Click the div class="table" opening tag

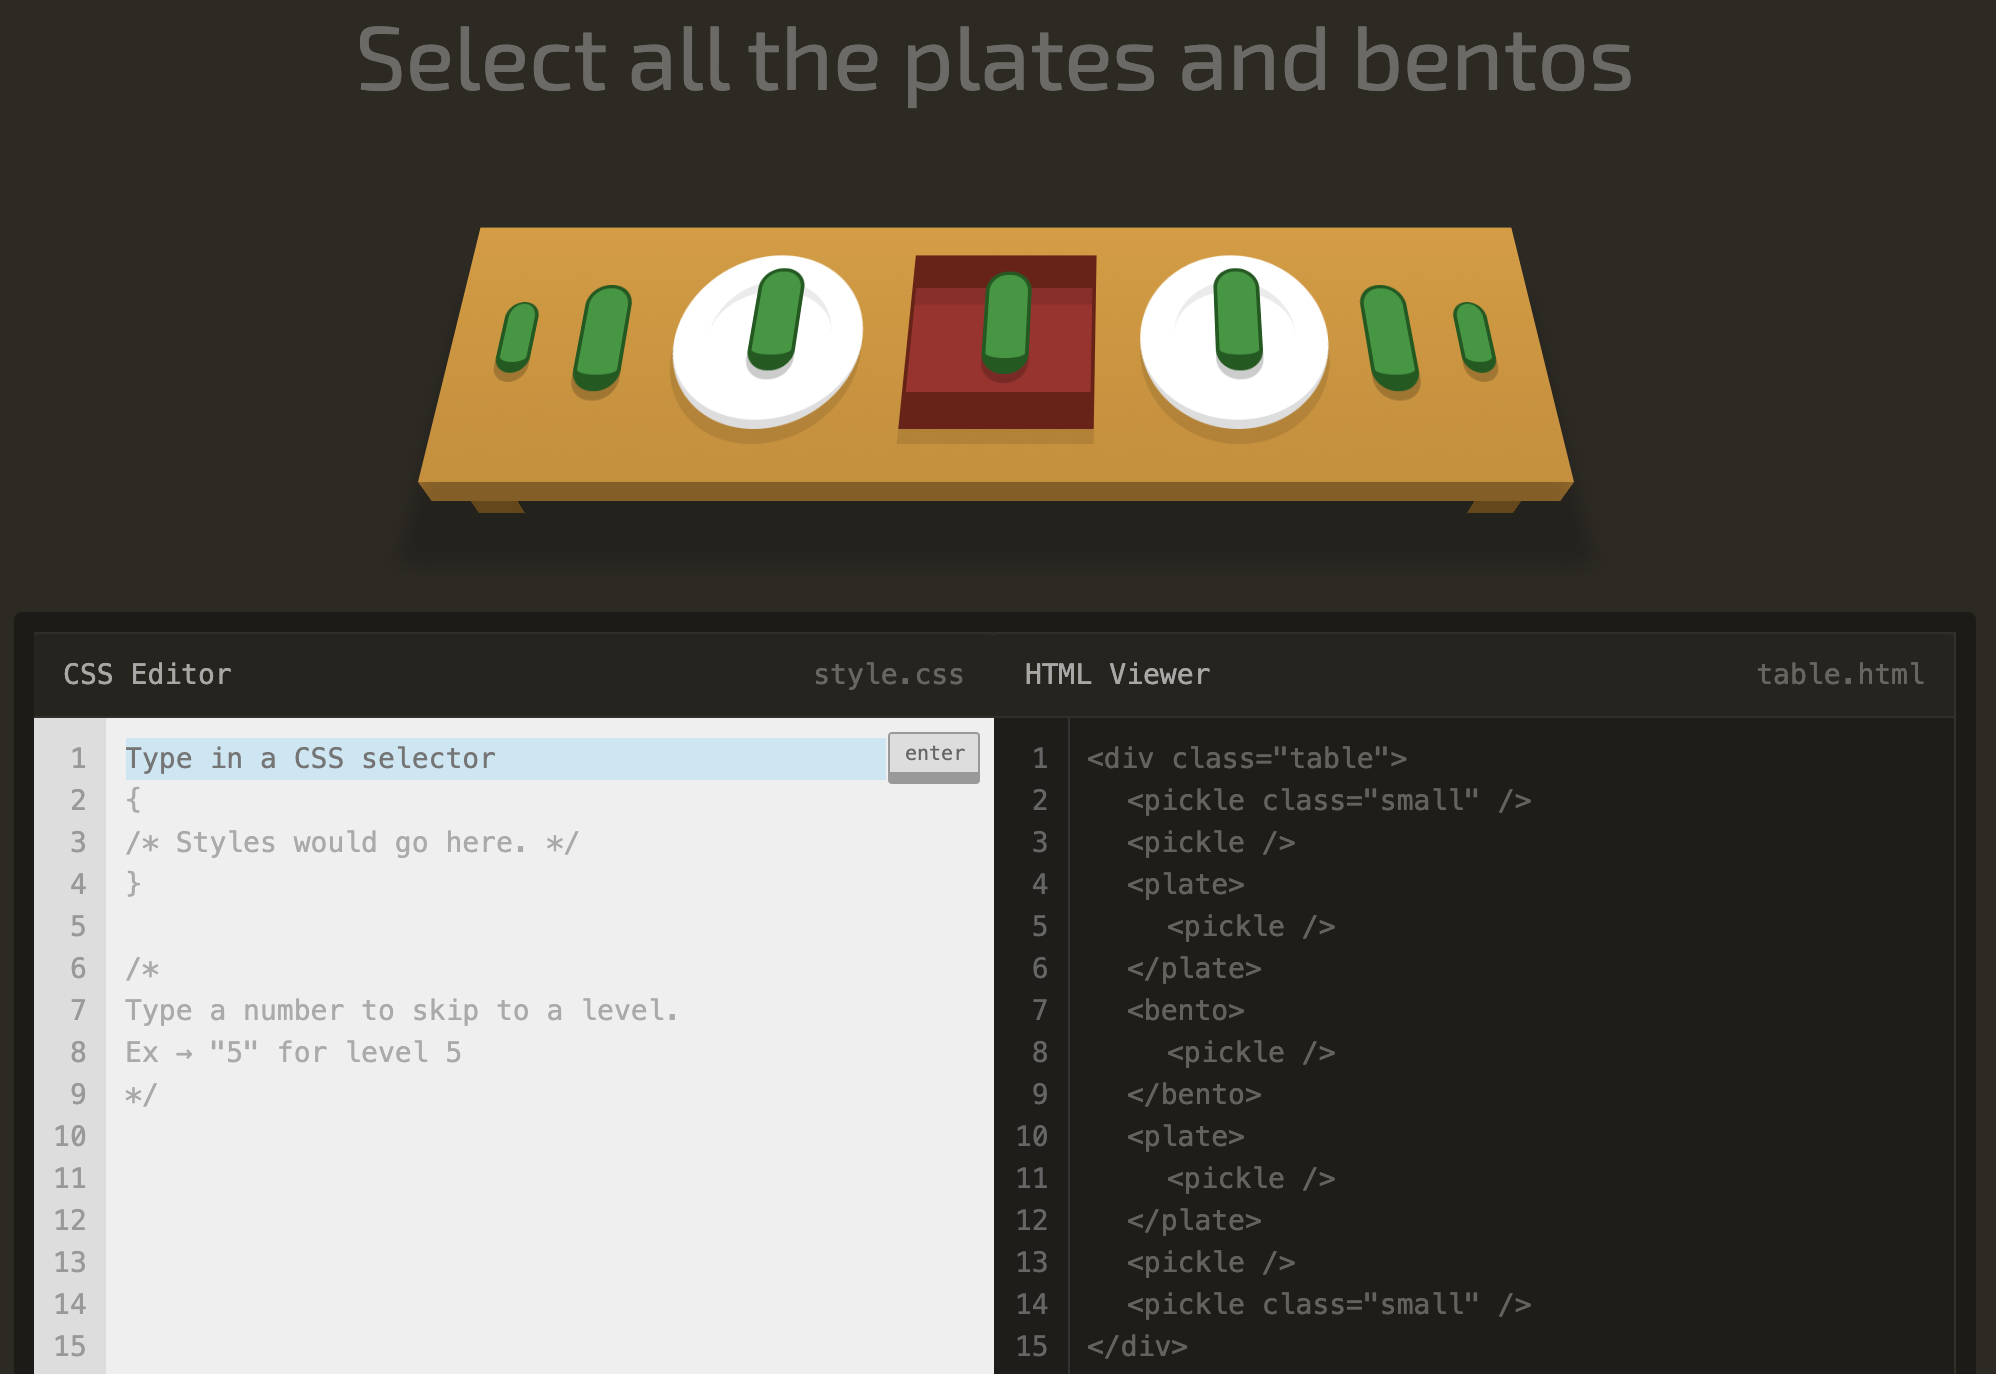click(x=1246, y=758)
